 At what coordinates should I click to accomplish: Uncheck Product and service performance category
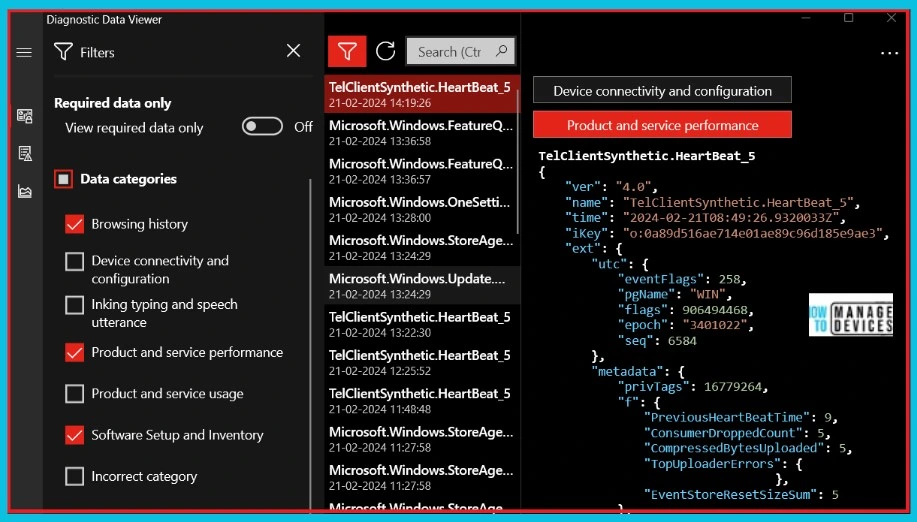74,352
